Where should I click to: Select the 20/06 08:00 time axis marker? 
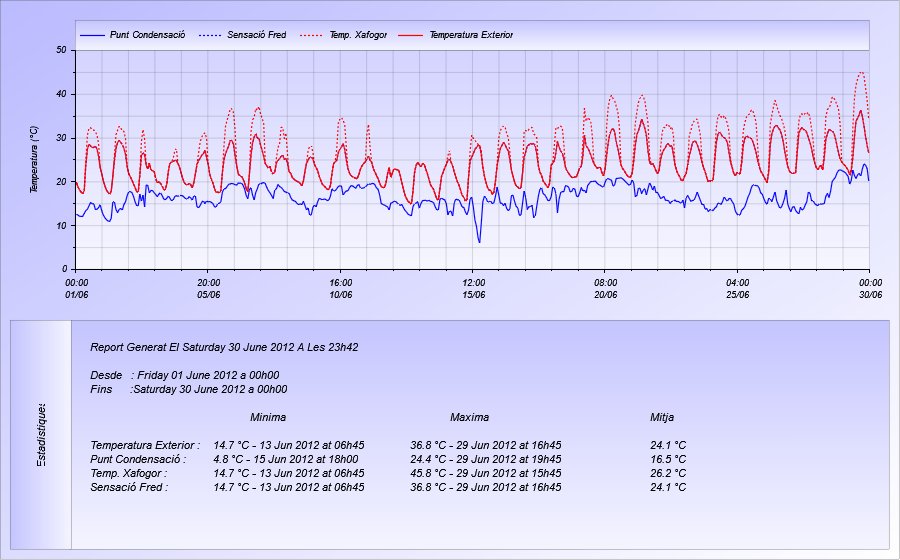pyautogui.click(x=605, y=288)
